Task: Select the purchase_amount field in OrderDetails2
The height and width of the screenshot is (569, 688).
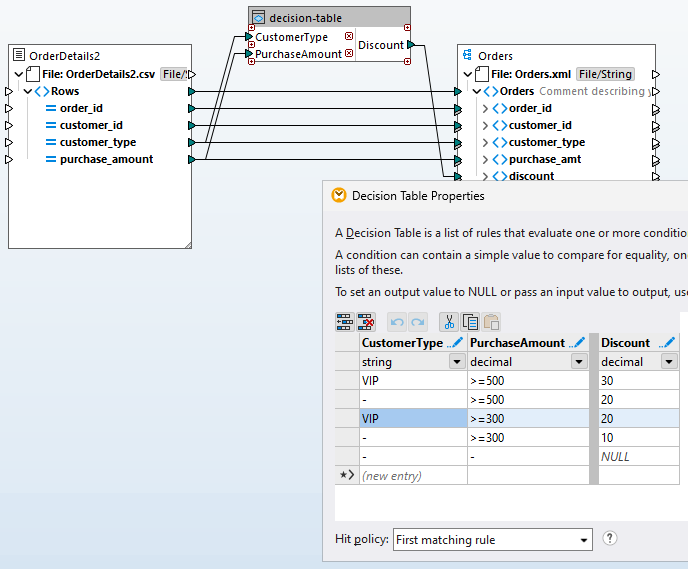Action: [106, 159]
